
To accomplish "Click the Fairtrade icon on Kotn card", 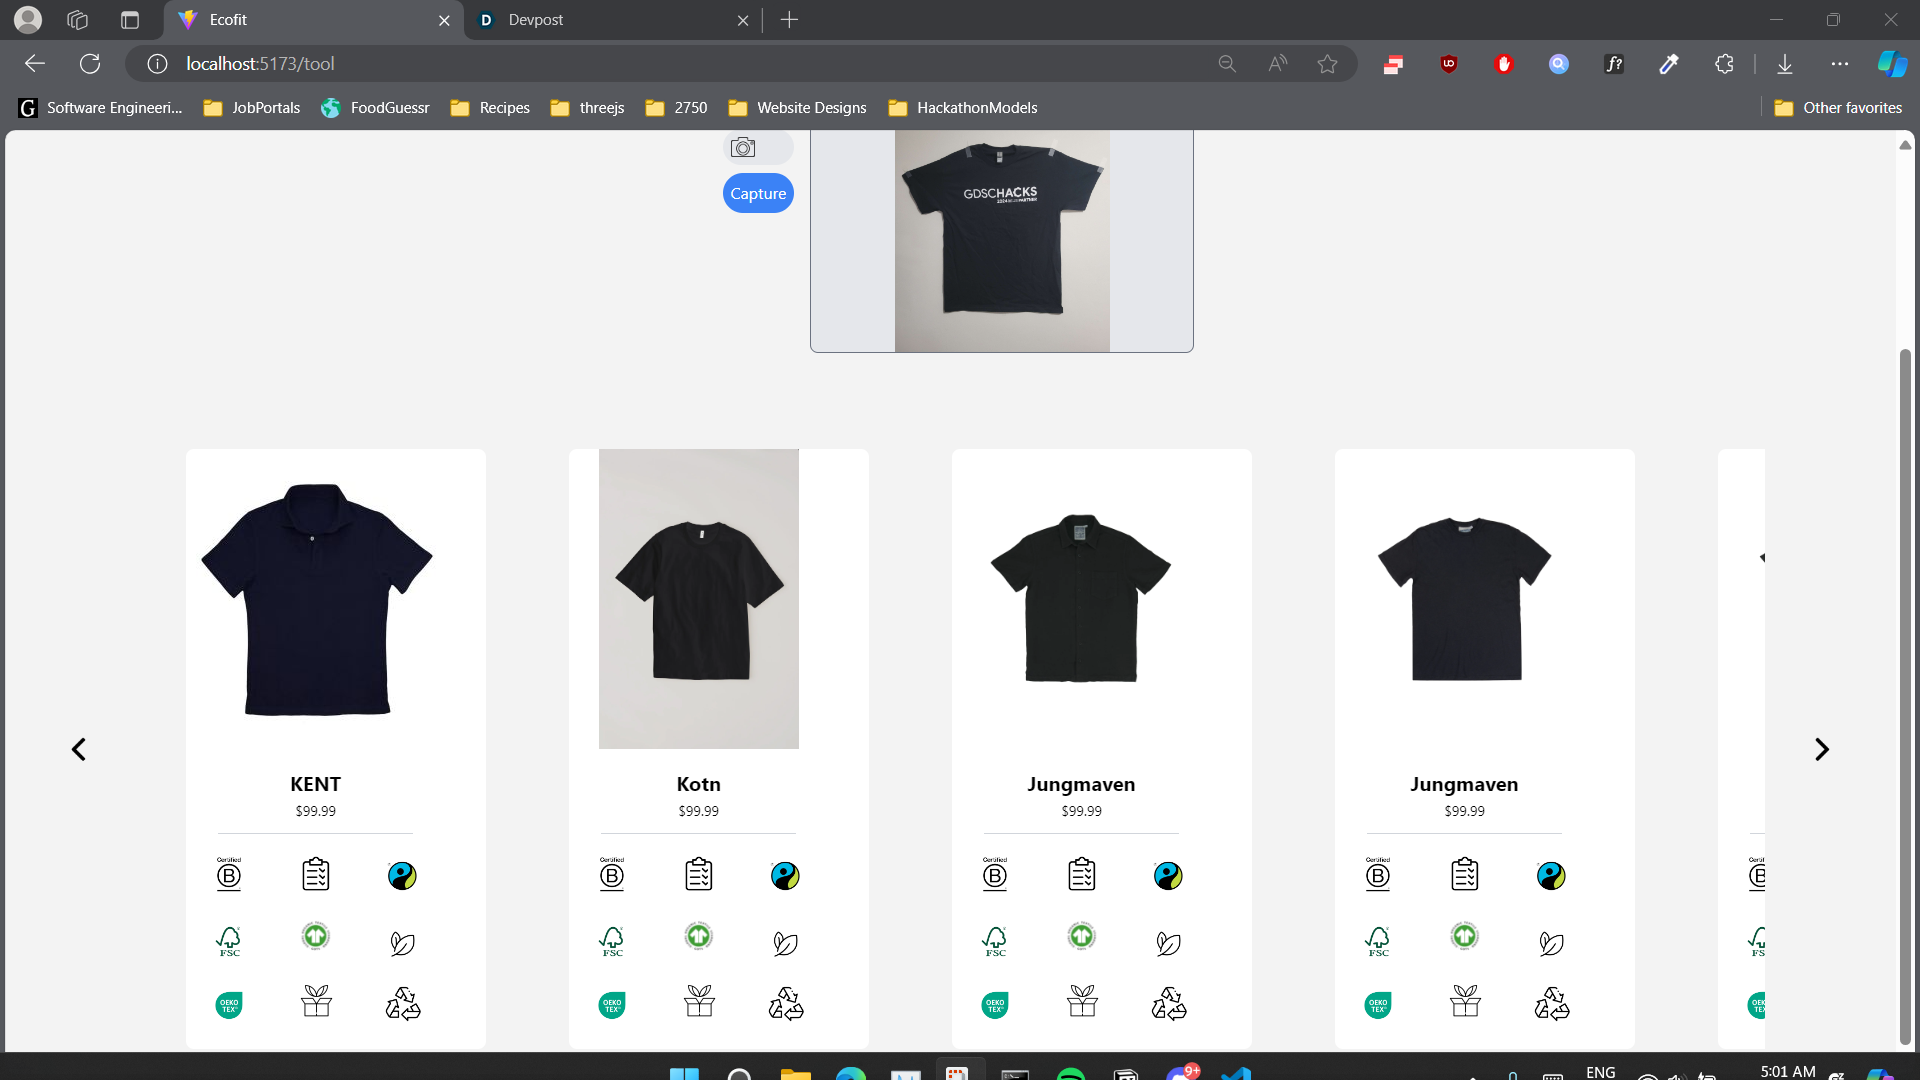I will point(785,876).
